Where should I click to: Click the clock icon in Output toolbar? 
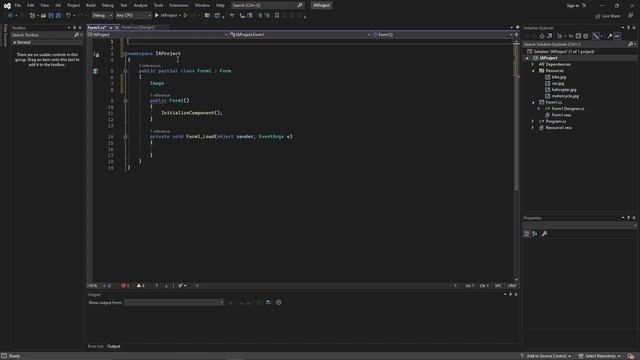[x=278, y=302]
